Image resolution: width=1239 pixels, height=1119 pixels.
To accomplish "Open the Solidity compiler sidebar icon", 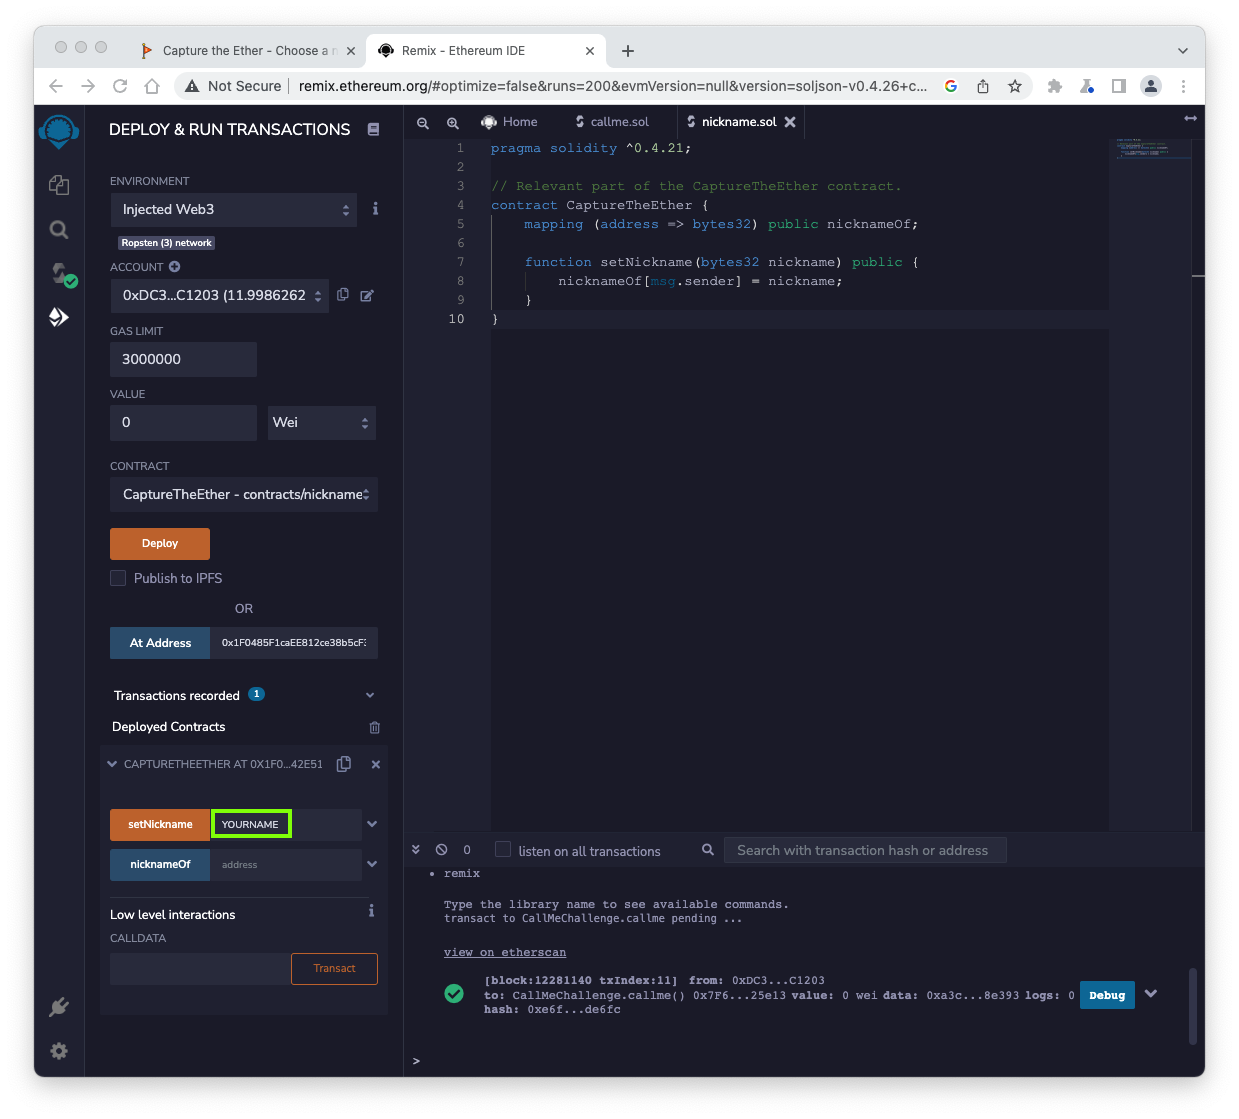I will tap(61, 274).
